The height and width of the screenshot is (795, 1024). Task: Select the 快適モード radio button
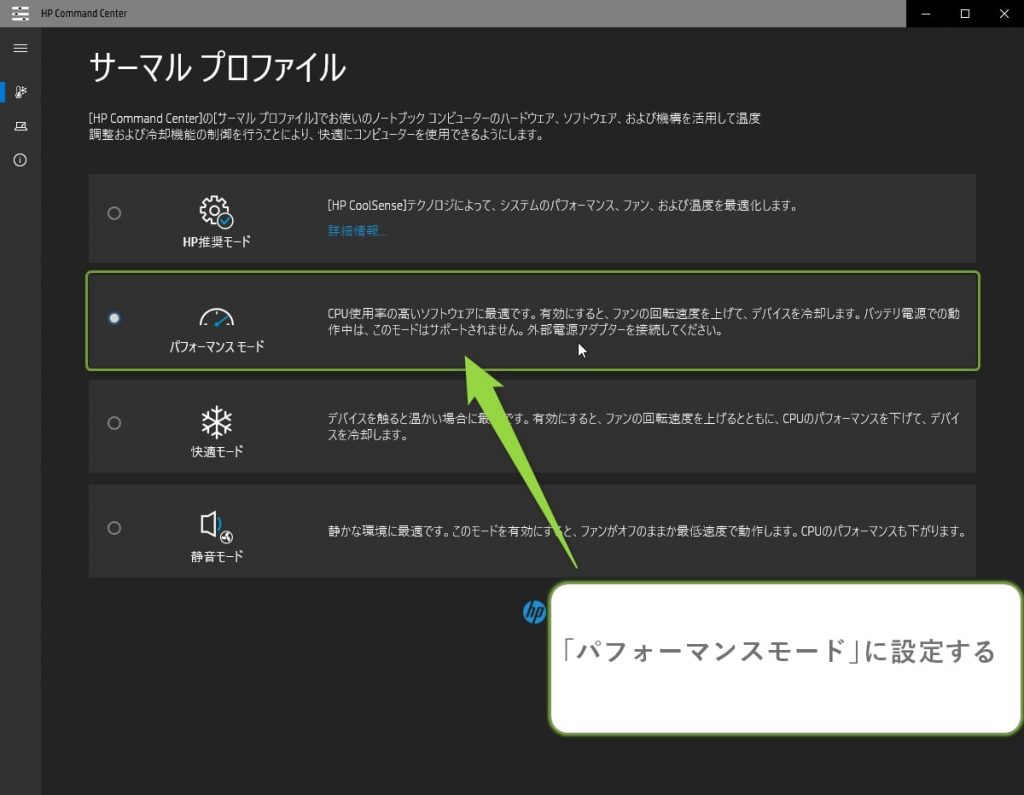coord(114,423)
